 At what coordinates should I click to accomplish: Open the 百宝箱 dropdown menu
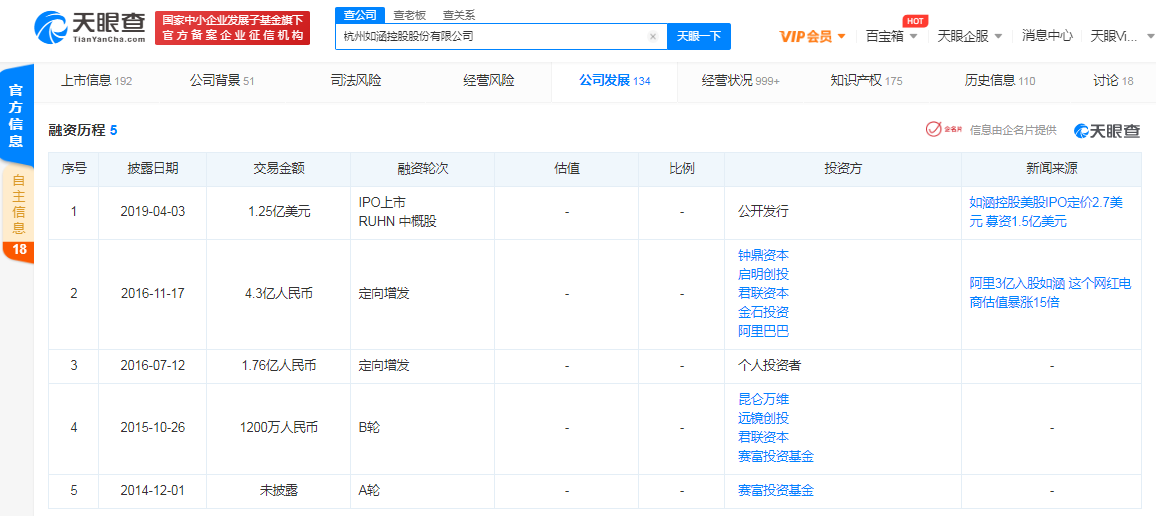tap(891, 36)
